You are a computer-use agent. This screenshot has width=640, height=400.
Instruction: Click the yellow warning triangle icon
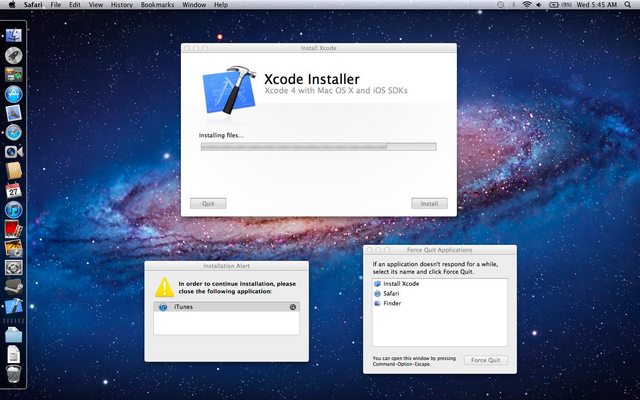pos(164,287)
